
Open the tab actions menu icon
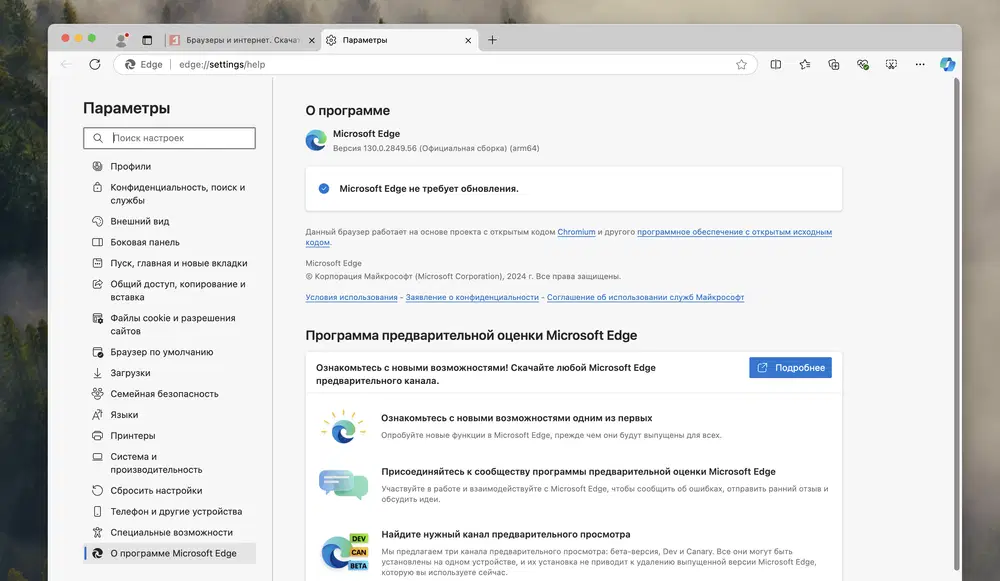point(147,40)
